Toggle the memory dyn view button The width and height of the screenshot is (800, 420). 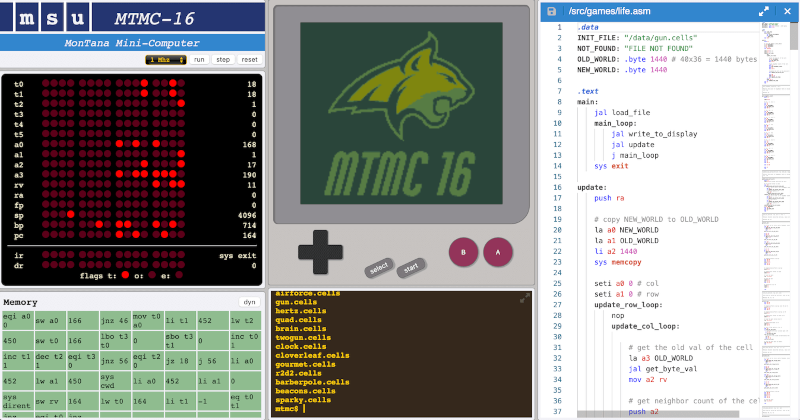pos(248,301)
